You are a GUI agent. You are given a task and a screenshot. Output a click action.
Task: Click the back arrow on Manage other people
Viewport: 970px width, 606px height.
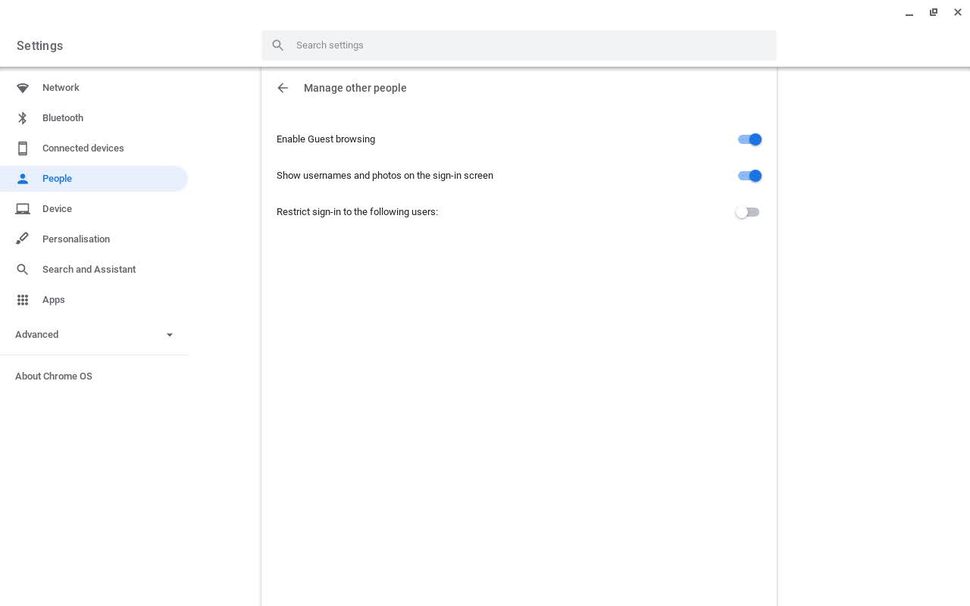coord(282,87)
